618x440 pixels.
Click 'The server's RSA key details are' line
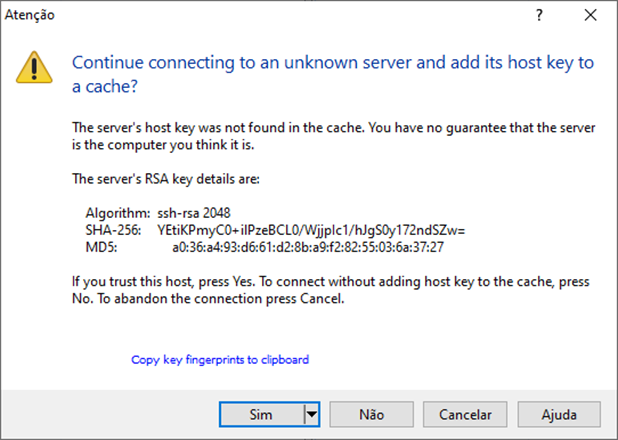coord(166,179)
